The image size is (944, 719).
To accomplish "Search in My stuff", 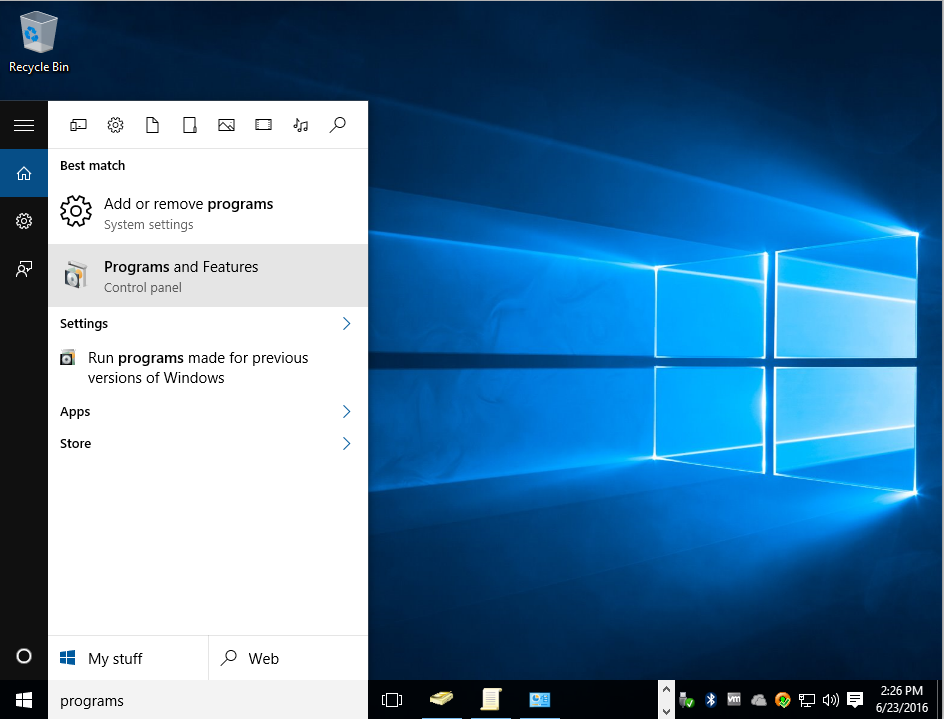I will pos(128,658).
